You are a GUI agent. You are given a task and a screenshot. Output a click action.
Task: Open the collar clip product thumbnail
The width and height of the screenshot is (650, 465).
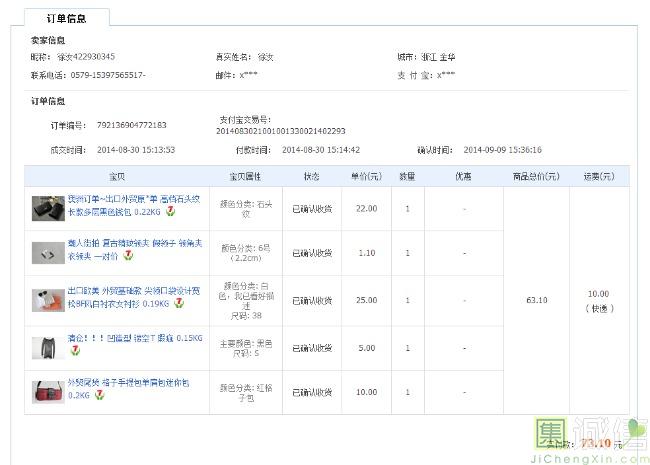coord(48,252)
